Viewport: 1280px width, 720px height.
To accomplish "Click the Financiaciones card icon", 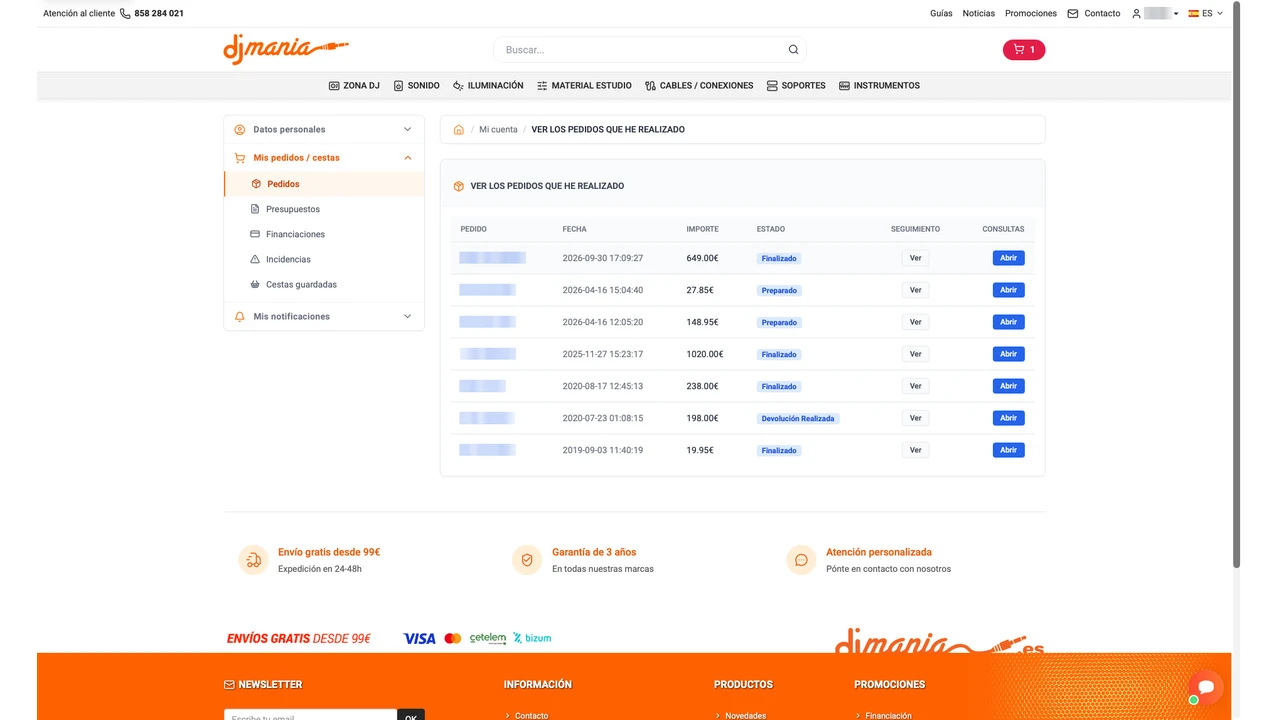I will click(x=255, y=234).
